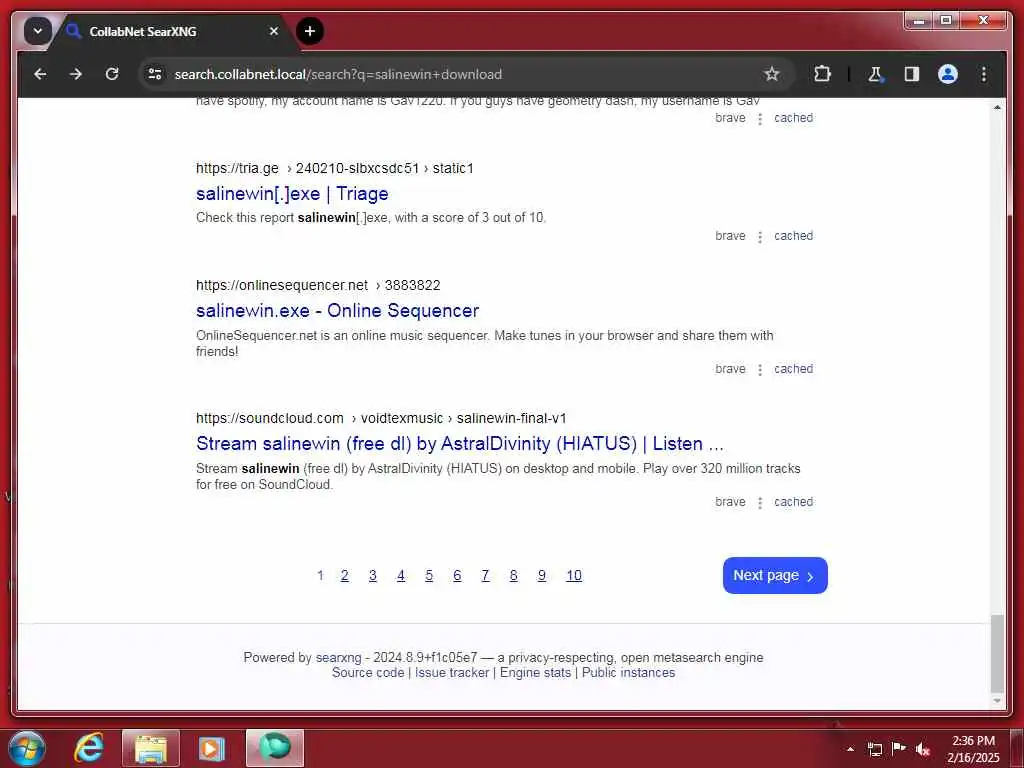Screen dimensions: 1024x768
Task: Open the tab search dropdown arrow
Action: (x=38, y=31)
